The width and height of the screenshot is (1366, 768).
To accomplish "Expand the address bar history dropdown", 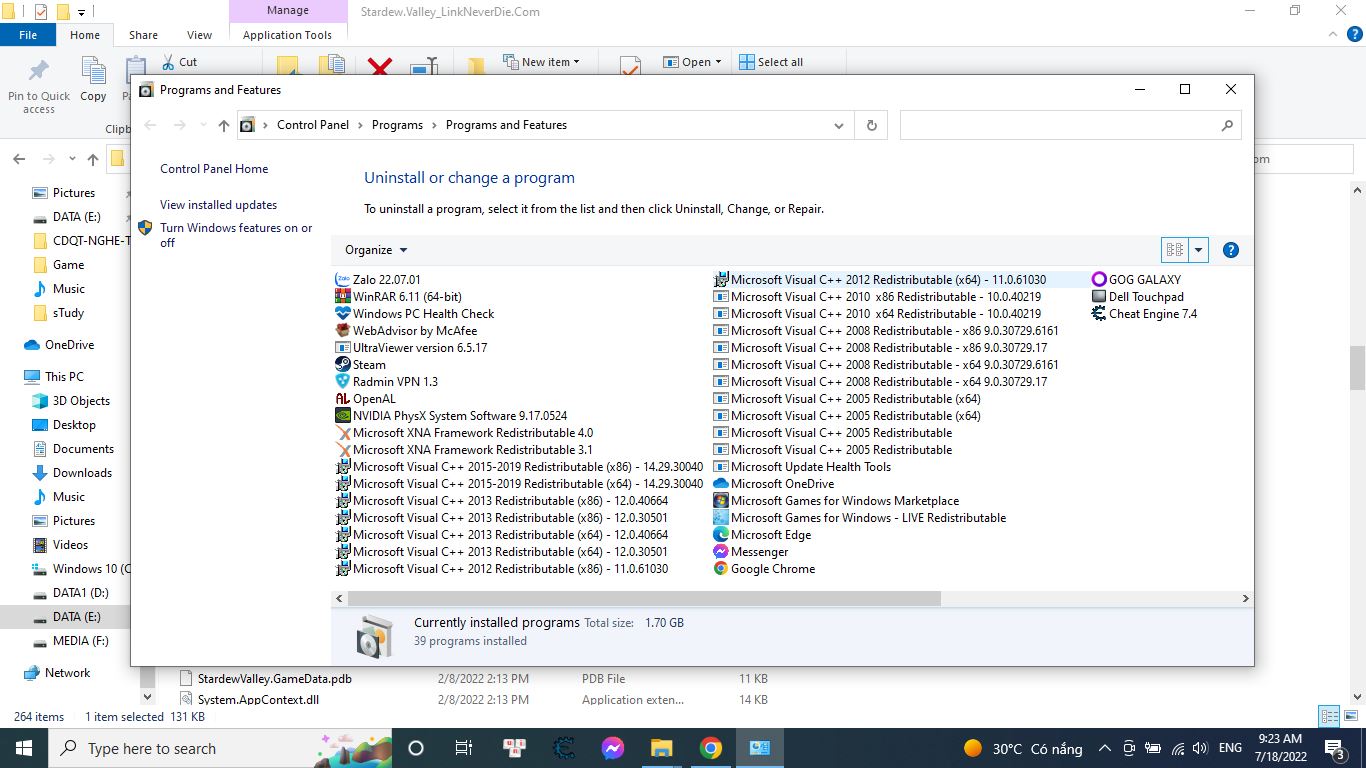I will click(838, 125).
